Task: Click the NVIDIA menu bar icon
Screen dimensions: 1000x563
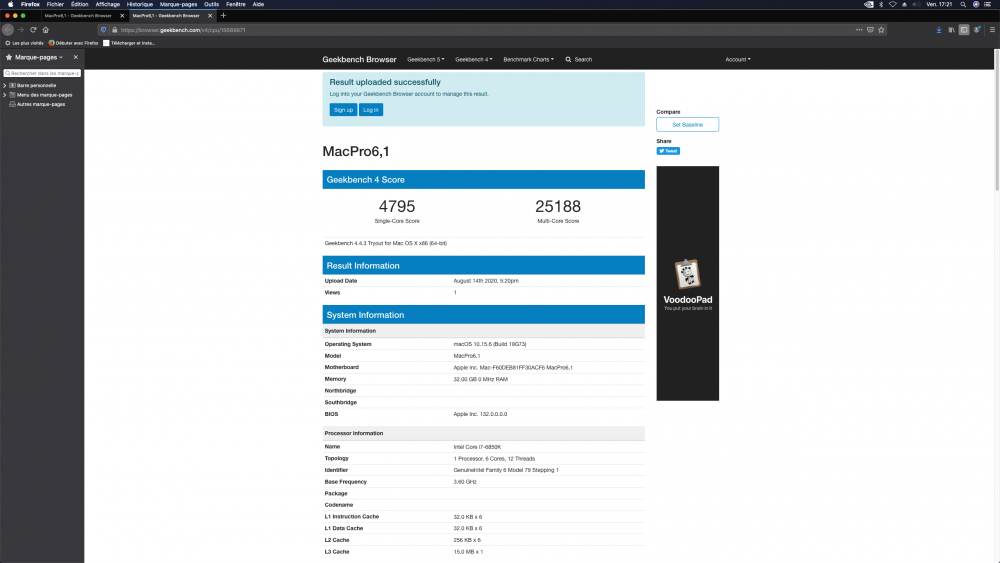Action: pyautogui.click(x=869, y=4)
